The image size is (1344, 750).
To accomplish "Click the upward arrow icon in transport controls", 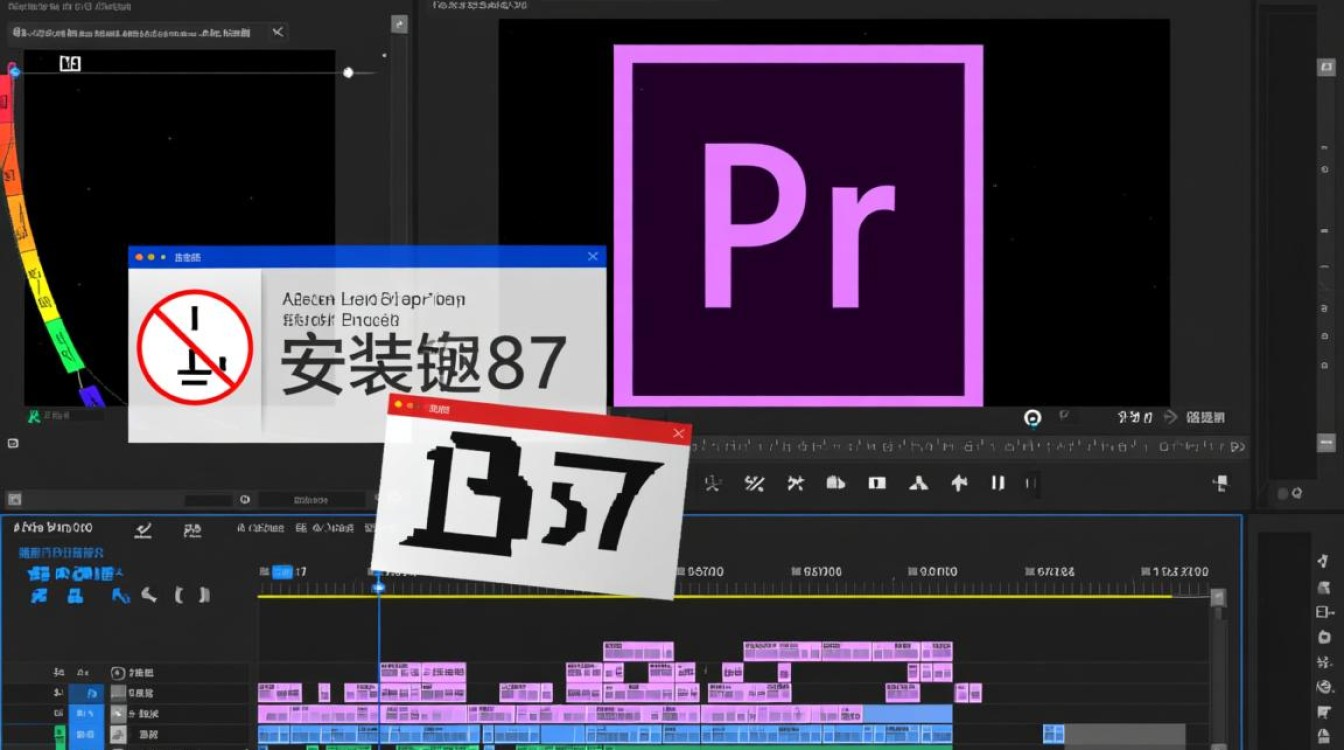I will click(959, 483).
